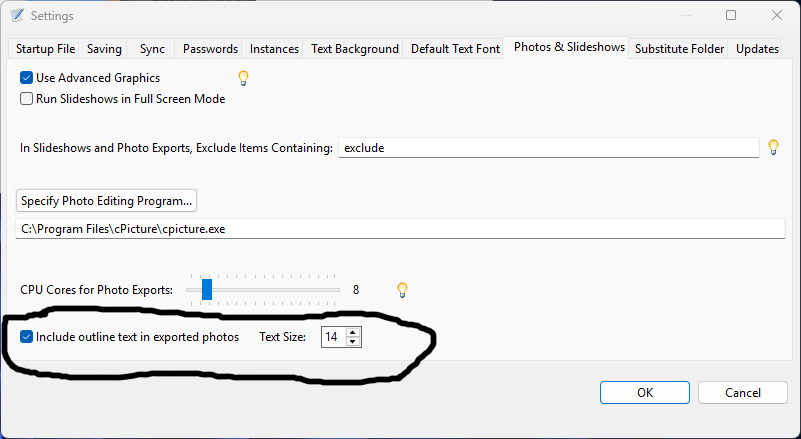Enable Run Slideshows in Full Screen Mode
801x439 pixels.
tap(27, 99)
